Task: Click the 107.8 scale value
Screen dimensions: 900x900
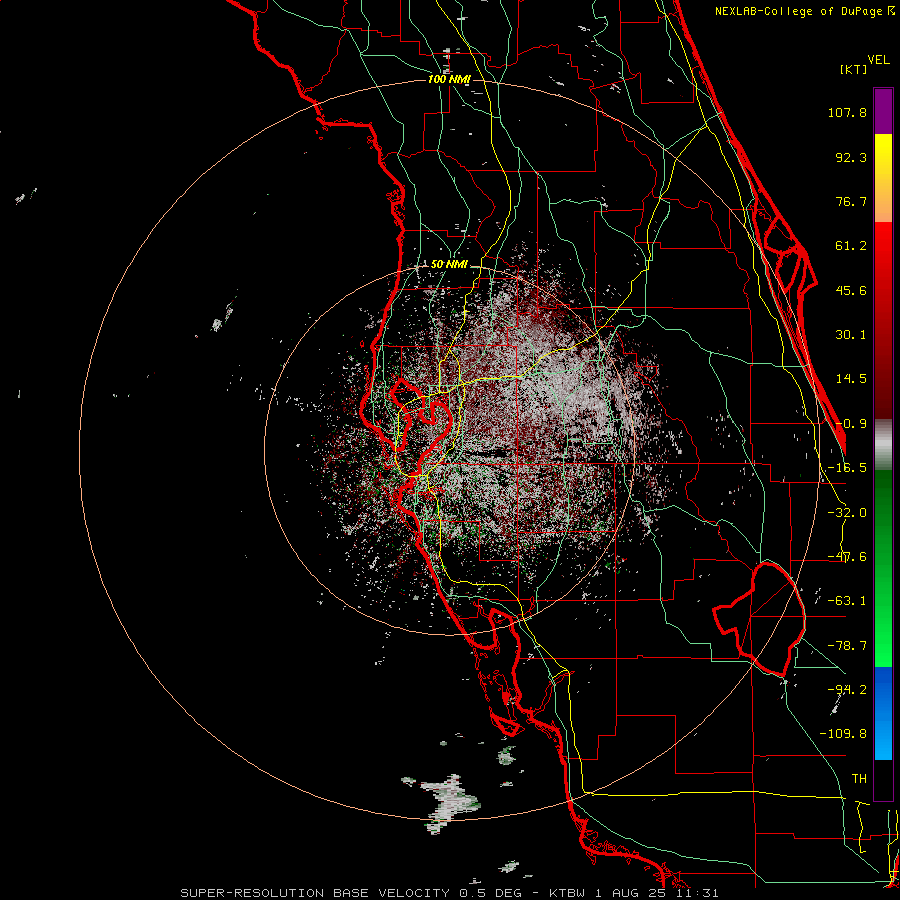Action: (x=847, y=112)
